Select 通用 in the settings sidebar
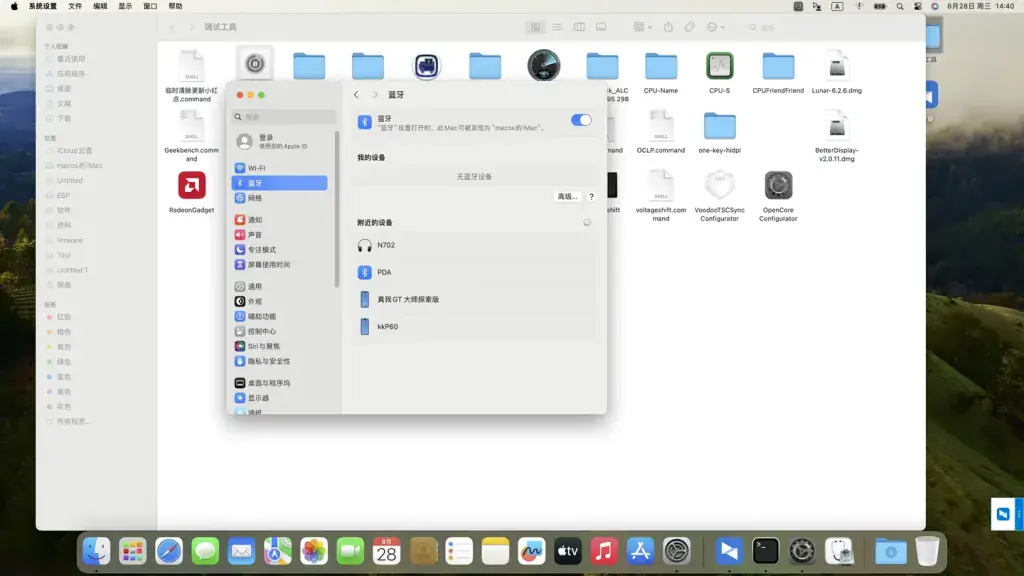 (280, 287)
